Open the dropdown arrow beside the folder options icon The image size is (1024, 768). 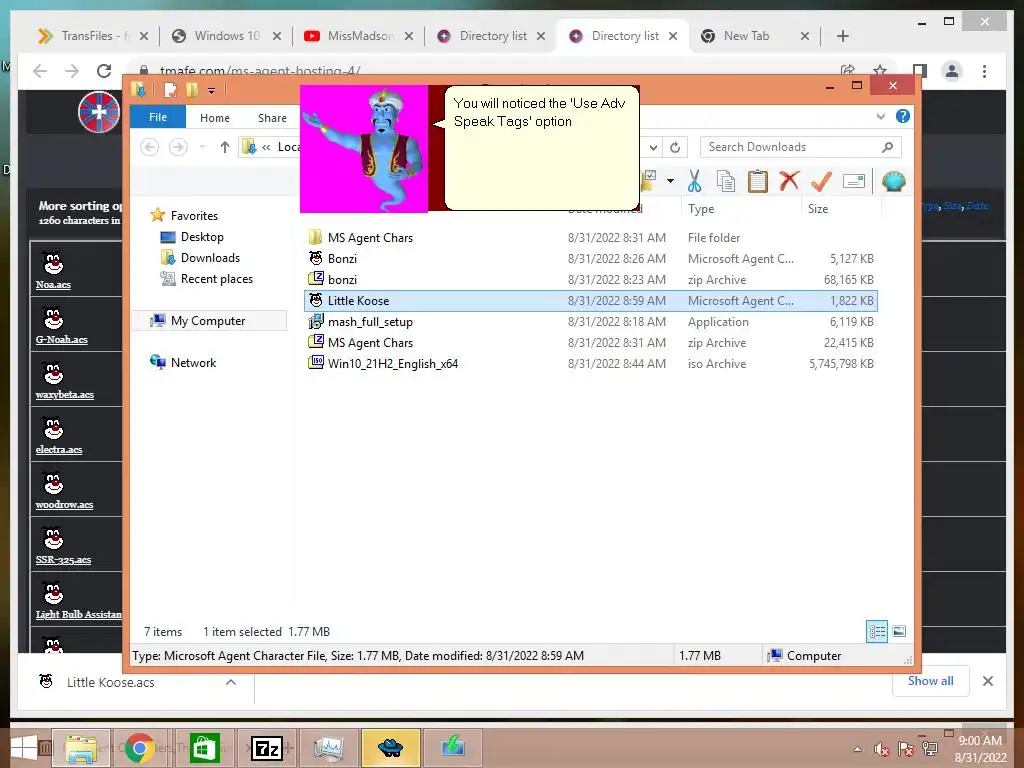click(670, 181)
